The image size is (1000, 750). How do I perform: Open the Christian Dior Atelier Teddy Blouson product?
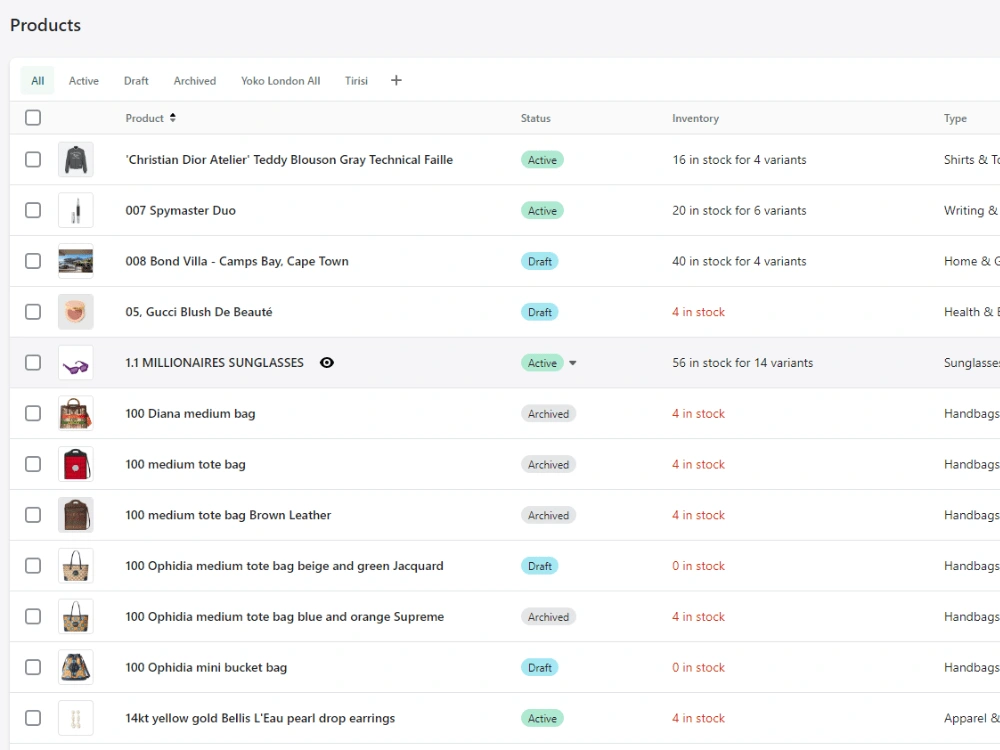[289, 159]
